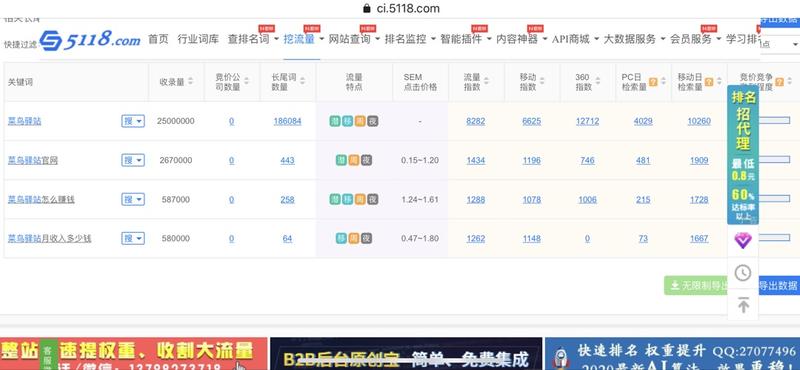Image resolution: width=800 pixels, height=370 pixels.
Task: Sort by 移动指数 column arrows
Action: click(542, 82)
